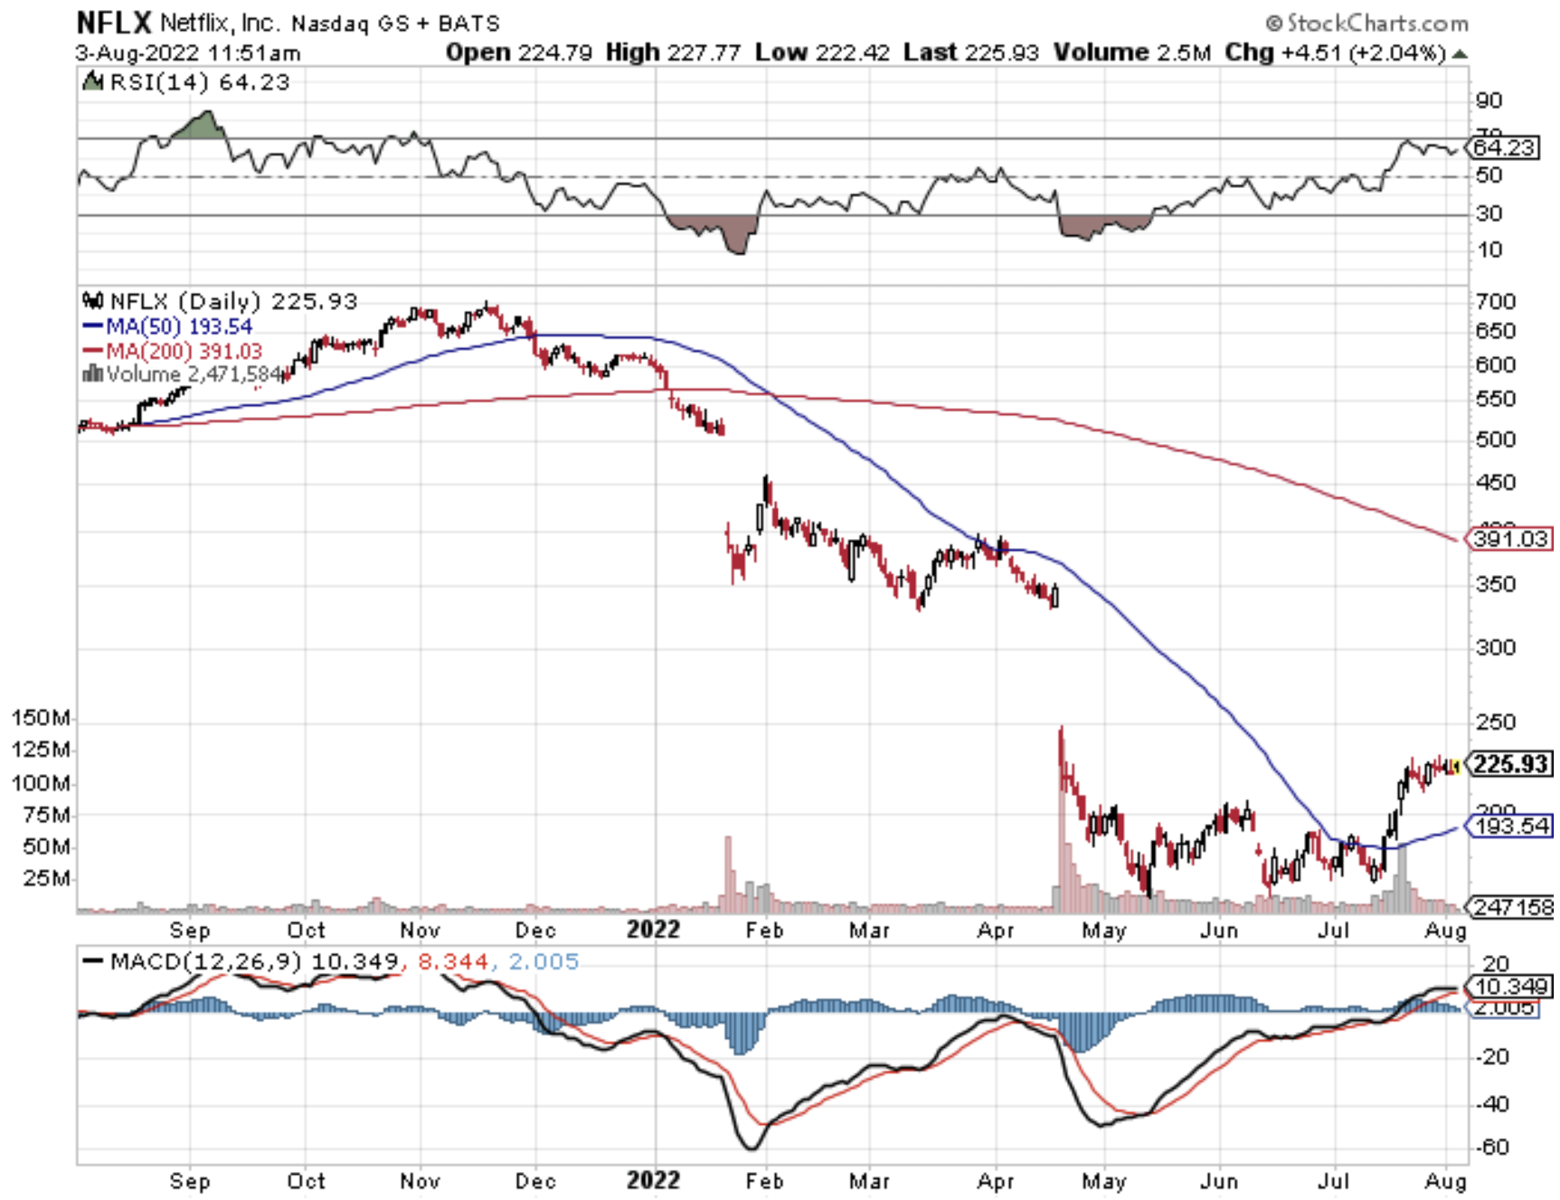The width and height of the screenshot is (1560, 1200).
Task: Click the 193.54 MA(50) tag on right axis
Action: (x=1509, y=826)
